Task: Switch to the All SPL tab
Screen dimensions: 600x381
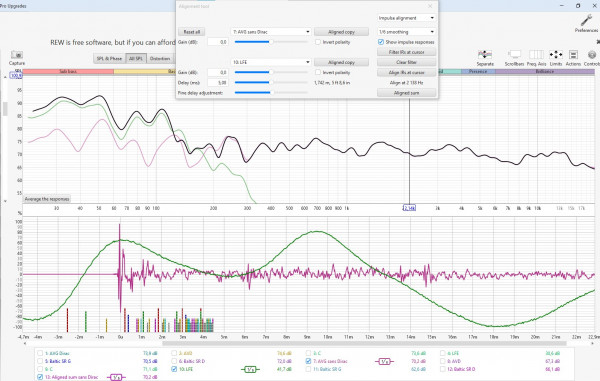Action: (x=136, y=59)
